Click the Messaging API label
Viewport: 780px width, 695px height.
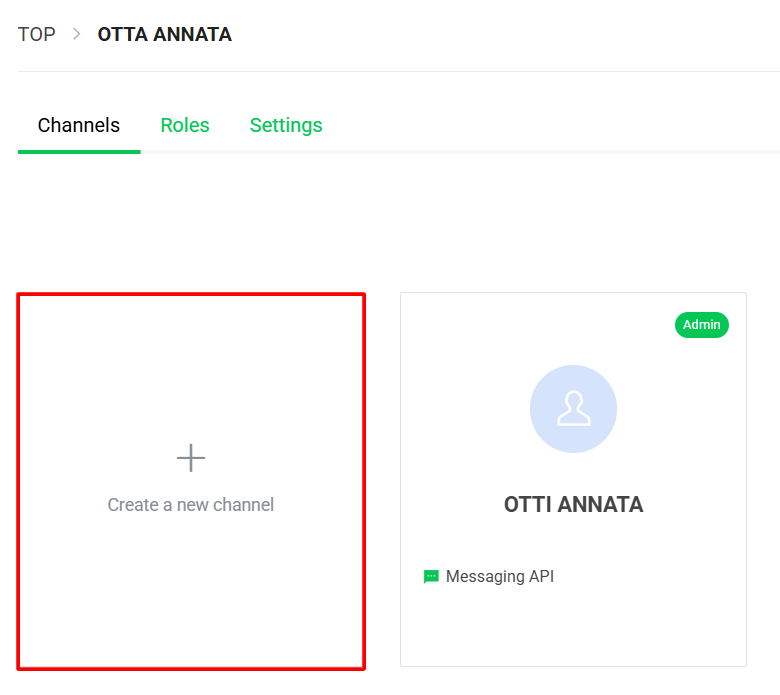pos(499,577)
